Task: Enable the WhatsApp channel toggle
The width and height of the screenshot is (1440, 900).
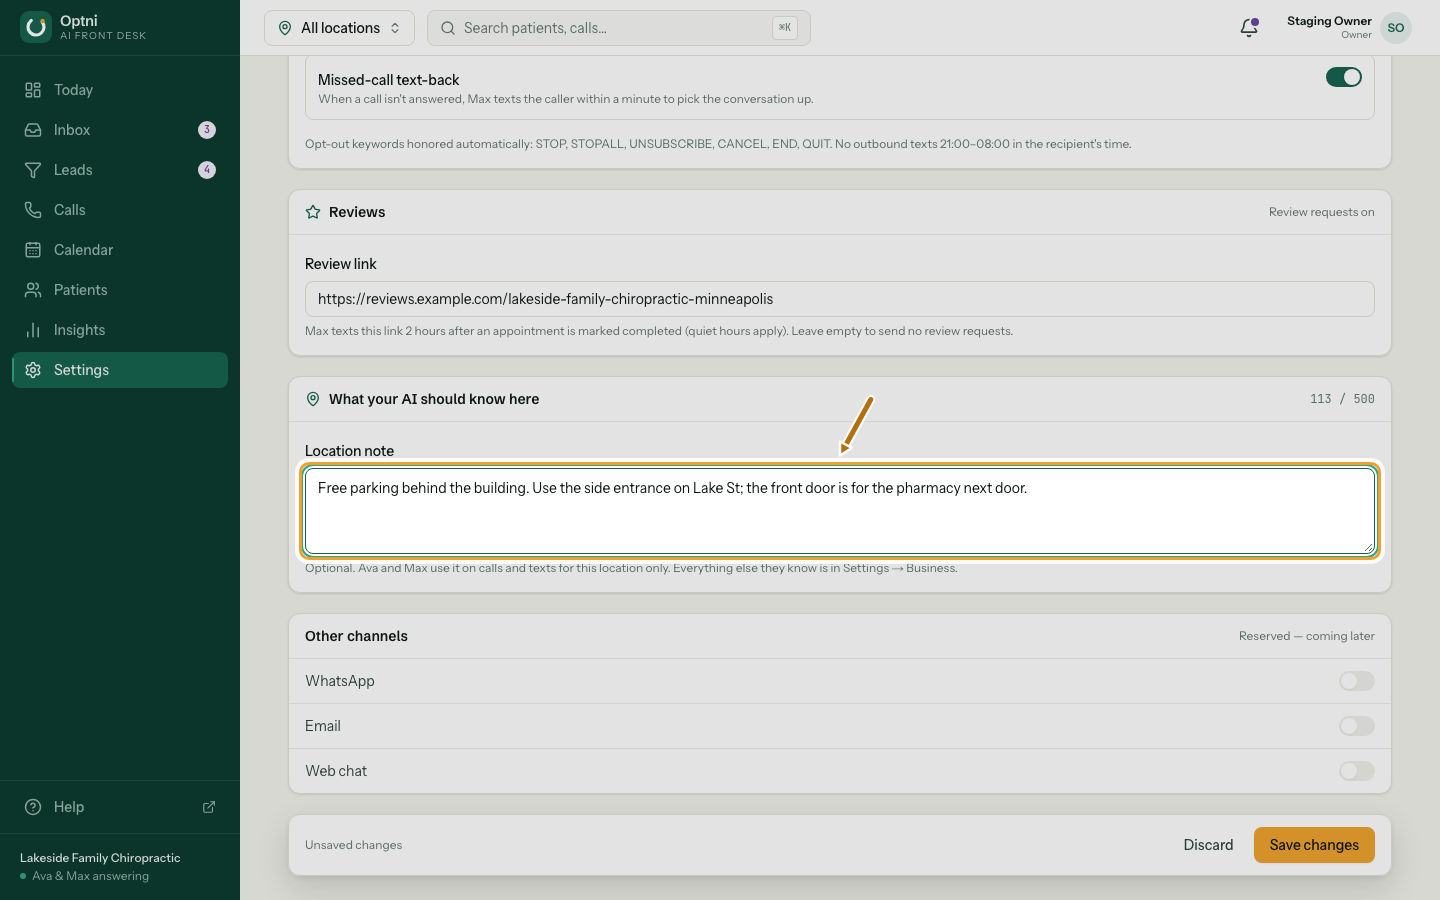Action: [1357, 681]
